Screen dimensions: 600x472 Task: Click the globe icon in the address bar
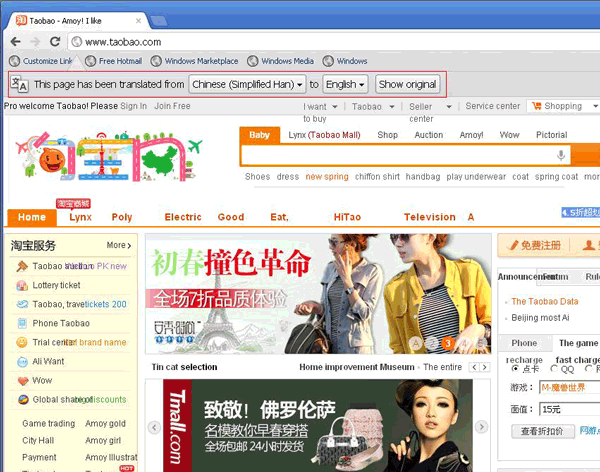[77, 41]
